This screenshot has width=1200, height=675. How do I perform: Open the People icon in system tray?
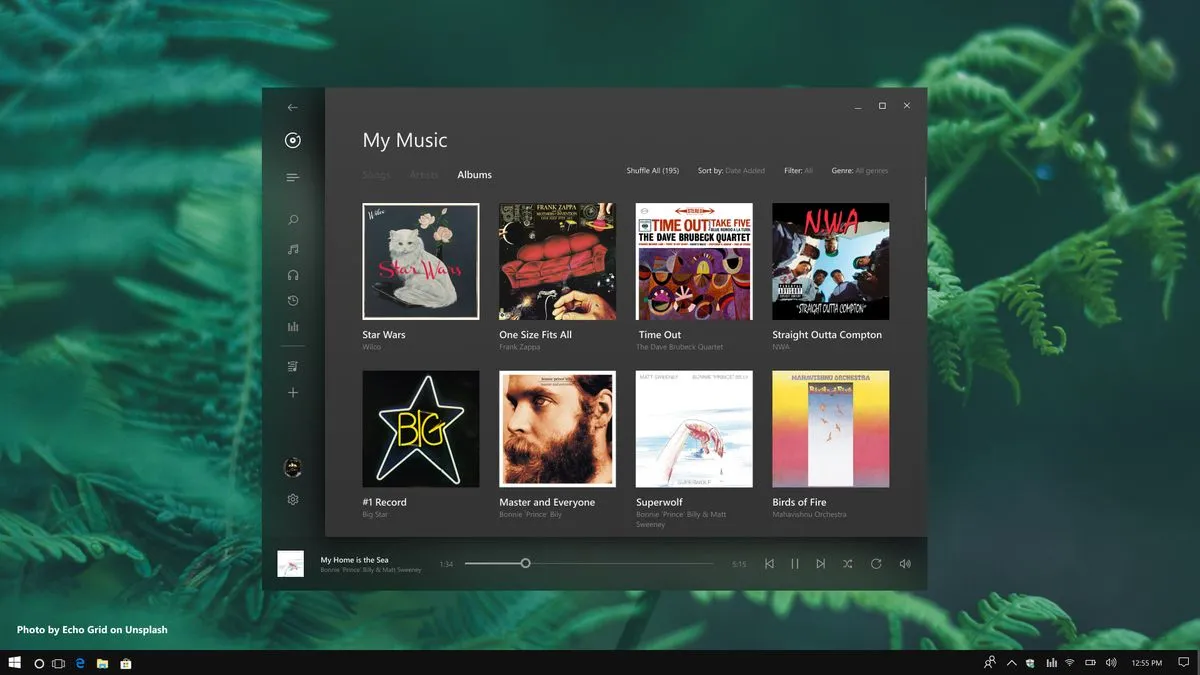pyautogui.click(x=989, y=662)
